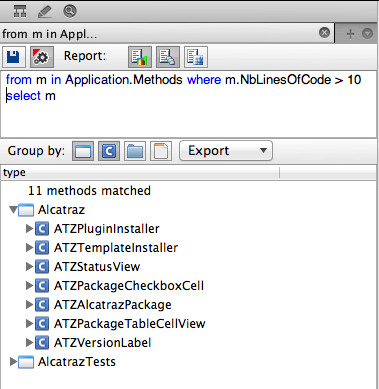Image resolution: width=379 pixels, height=389 pixels.
Task: Click the hierarchy diagram icon at top
Action: point(20,11)
